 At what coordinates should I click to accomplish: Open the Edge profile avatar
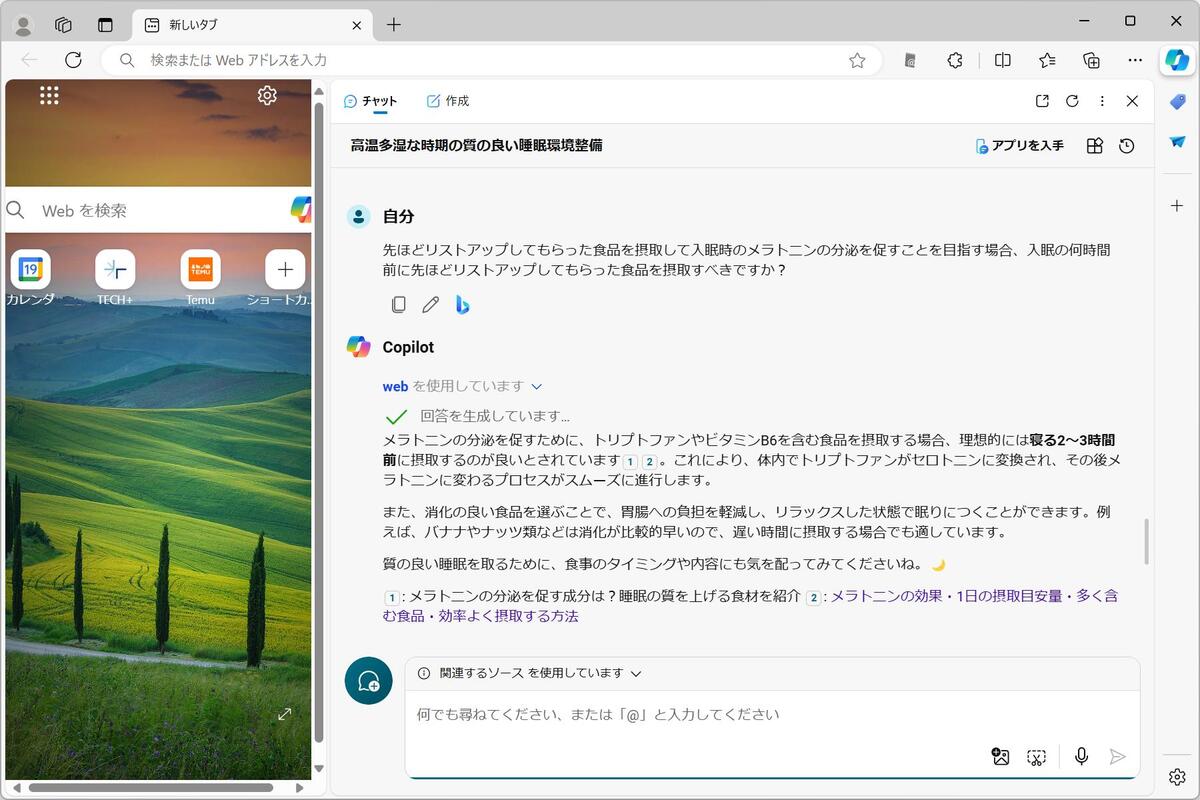pyautogui.click(x=24, y=25)
